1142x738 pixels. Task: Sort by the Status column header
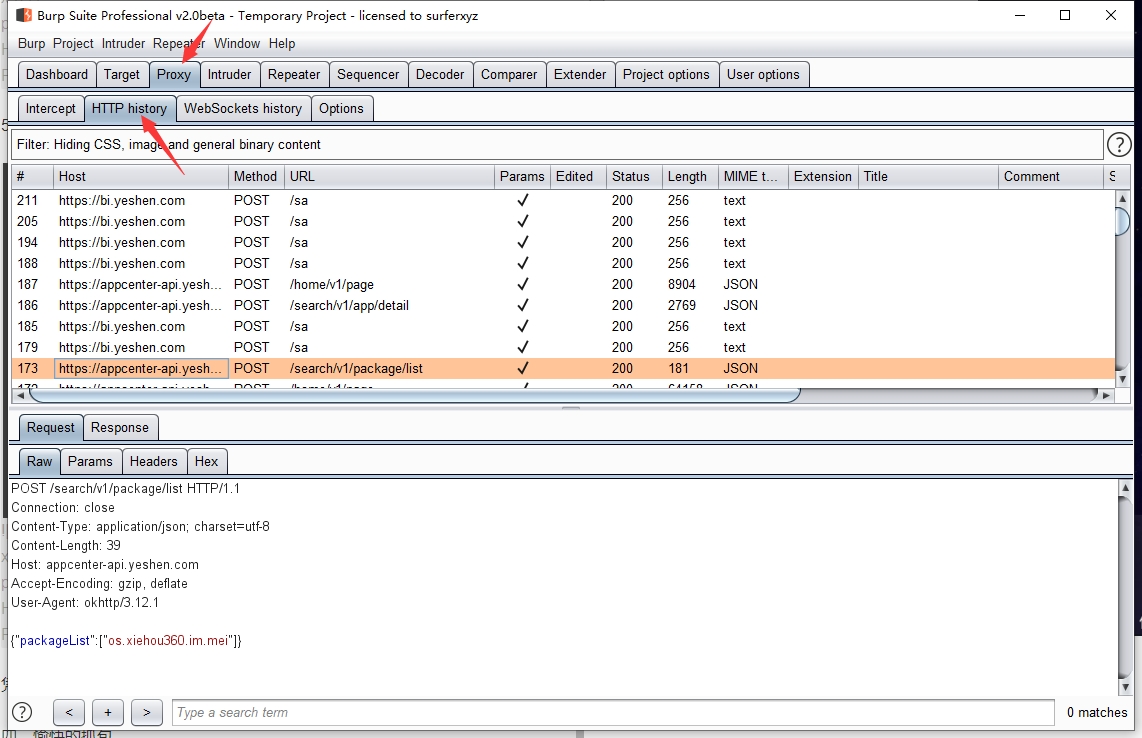click(x=634, y=176)
